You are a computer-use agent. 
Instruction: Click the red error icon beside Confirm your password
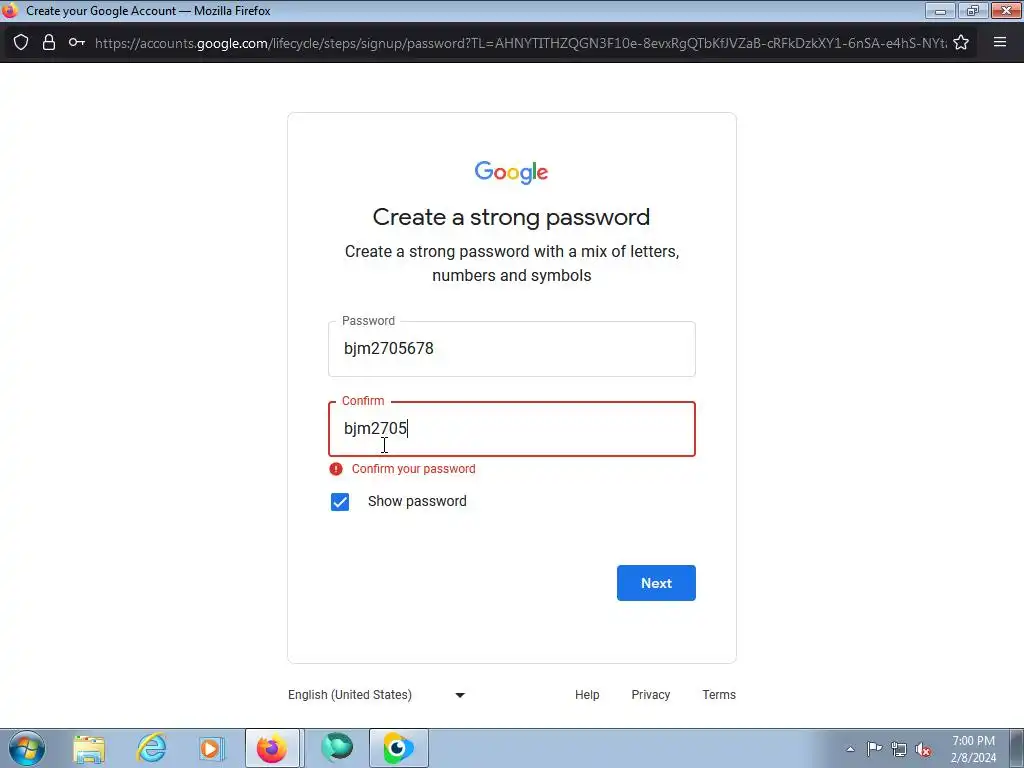336,469
